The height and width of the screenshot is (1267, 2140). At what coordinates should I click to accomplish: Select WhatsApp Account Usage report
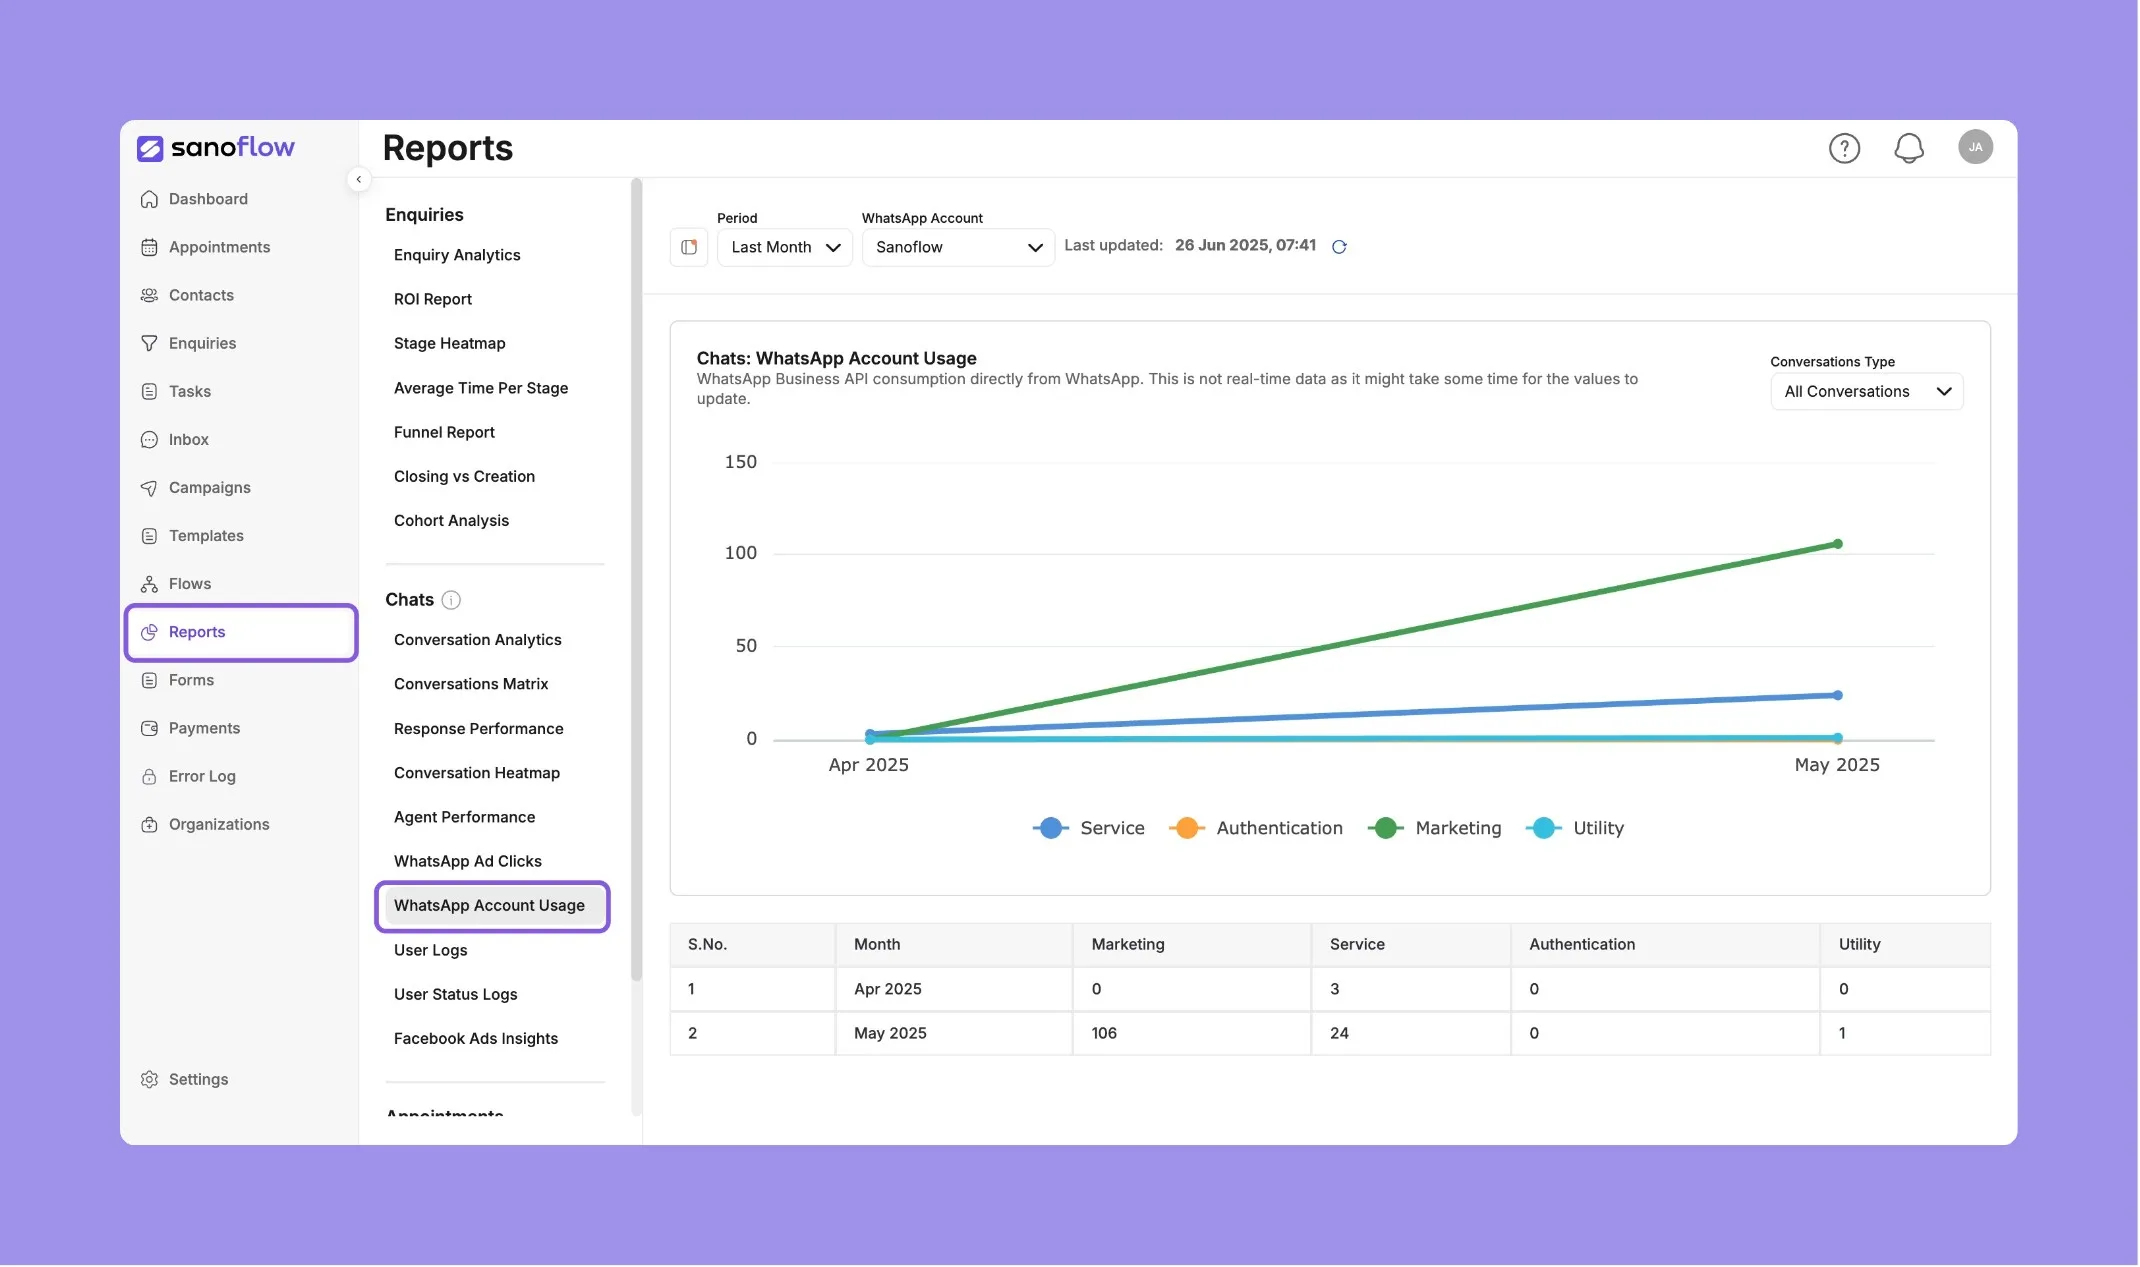click(492, 907)
